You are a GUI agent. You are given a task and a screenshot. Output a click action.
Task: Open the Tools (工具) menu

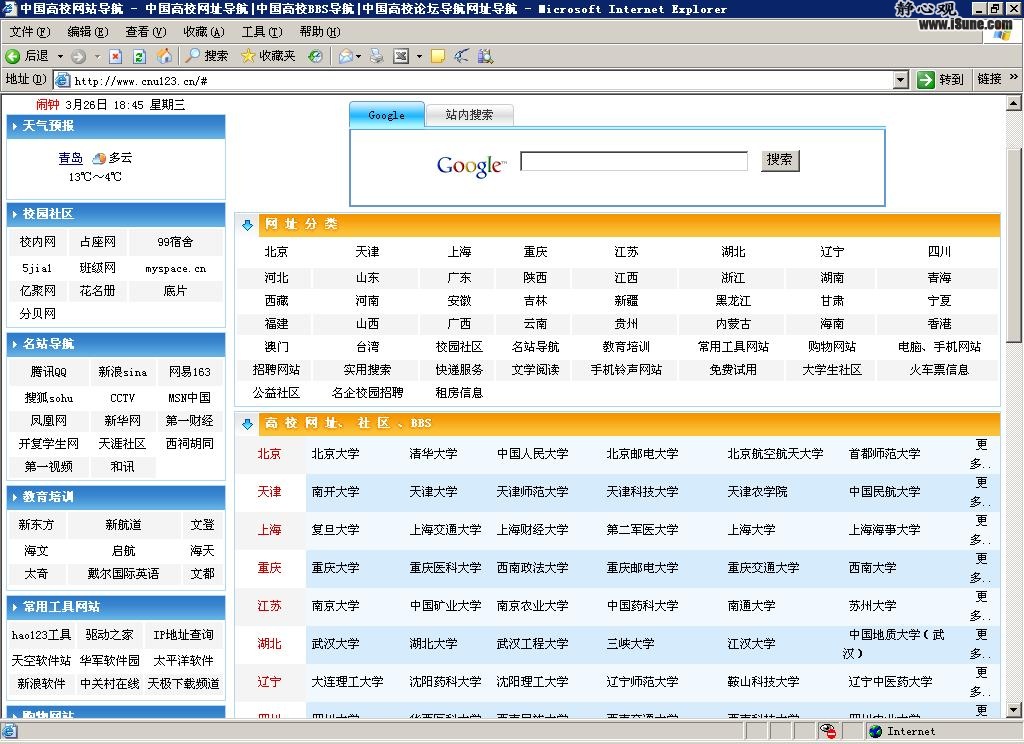[262, 31]
